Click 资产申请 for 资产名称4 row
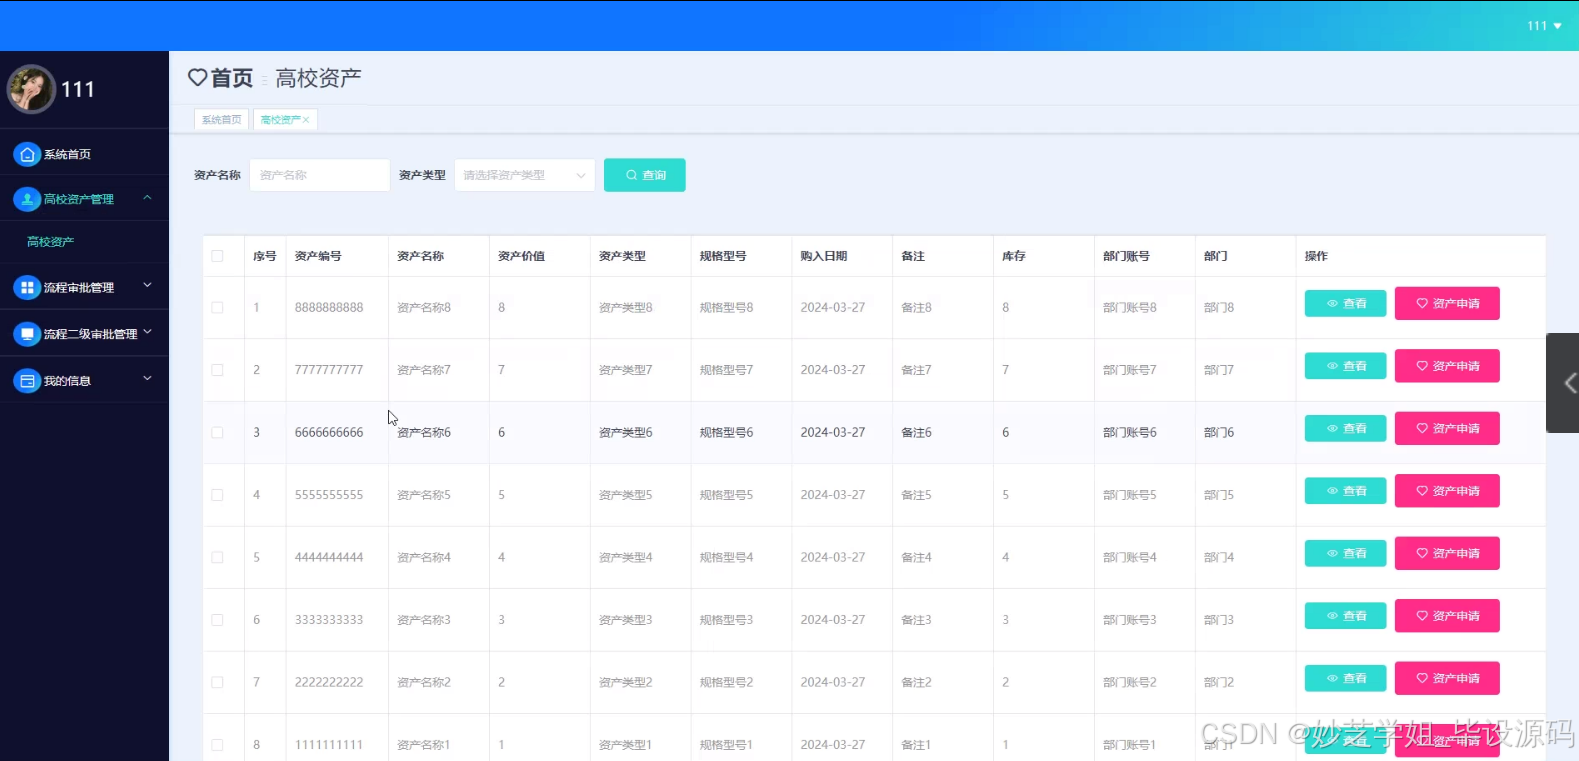Image resolution: width=1579 pixels, height=761 pixels. 1447,553
